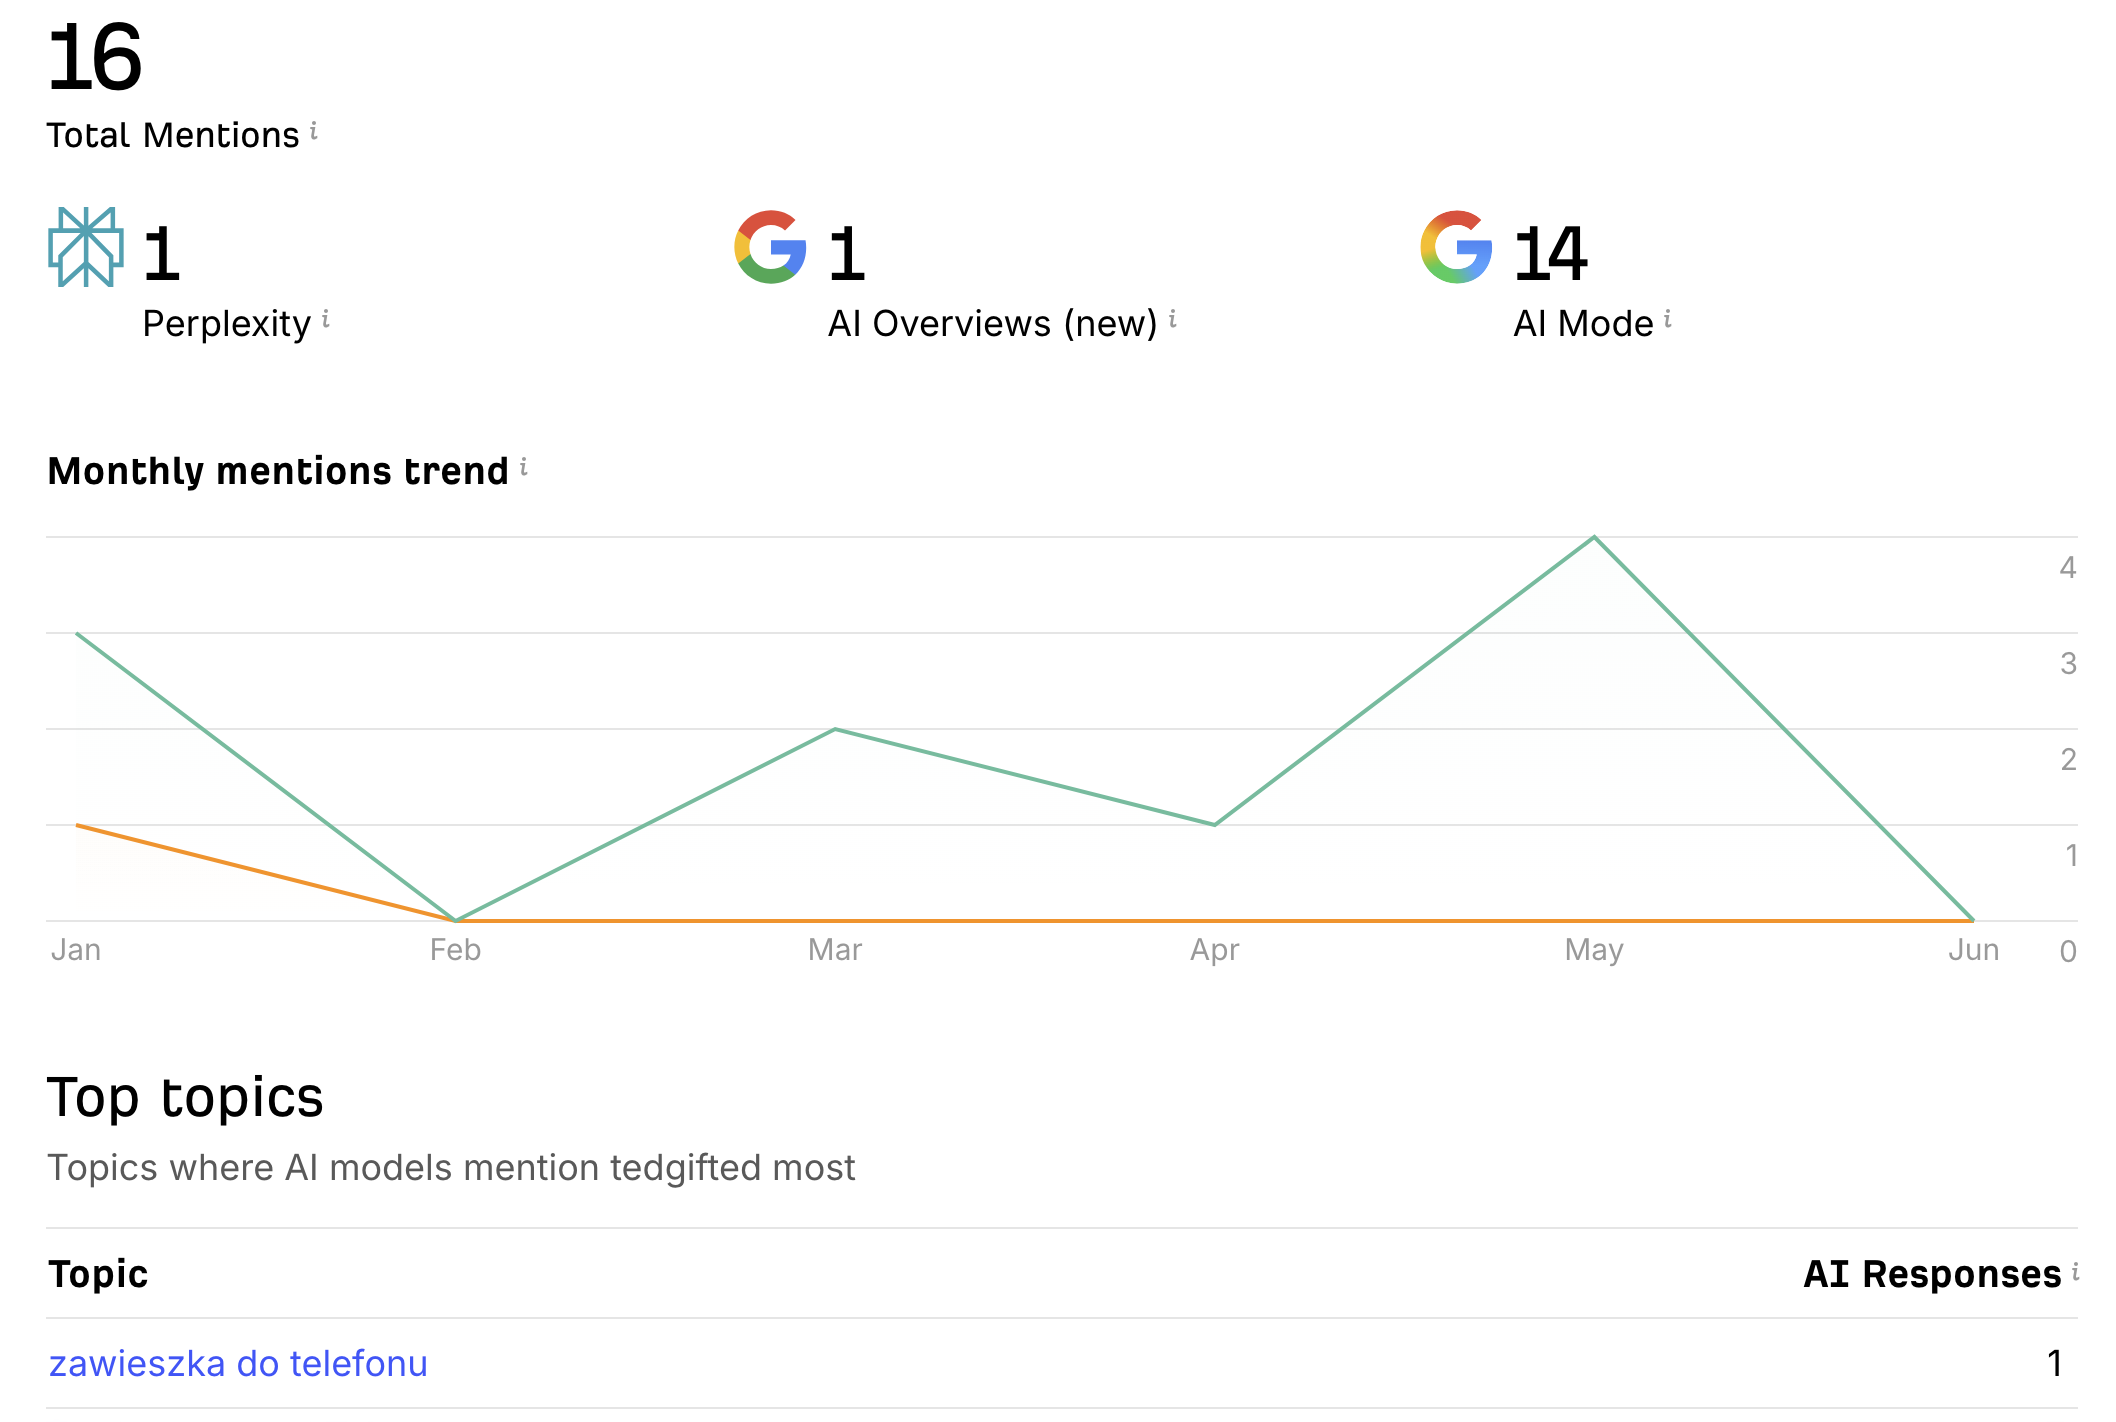2116x1422 pixels.
Task: Click the orange line's Jan starting point
Action: 77,825
